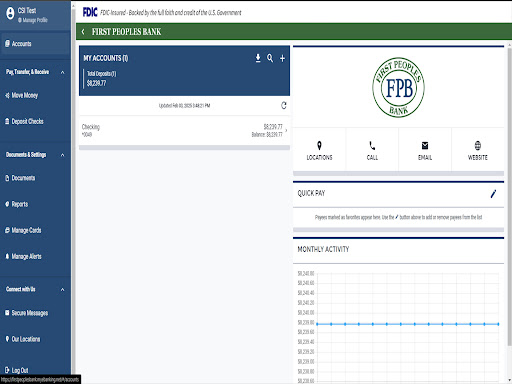Click the right panel vertical scrollbar

pyautogui.click(x=509, y=197)
